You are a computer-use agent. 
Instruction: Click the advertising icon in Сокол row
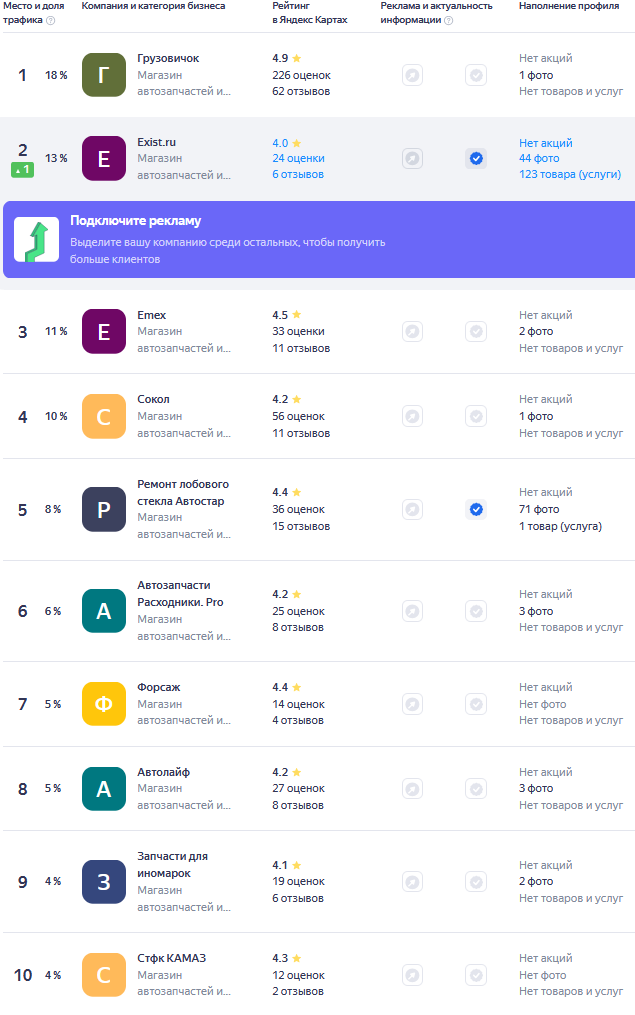(412, 416)
